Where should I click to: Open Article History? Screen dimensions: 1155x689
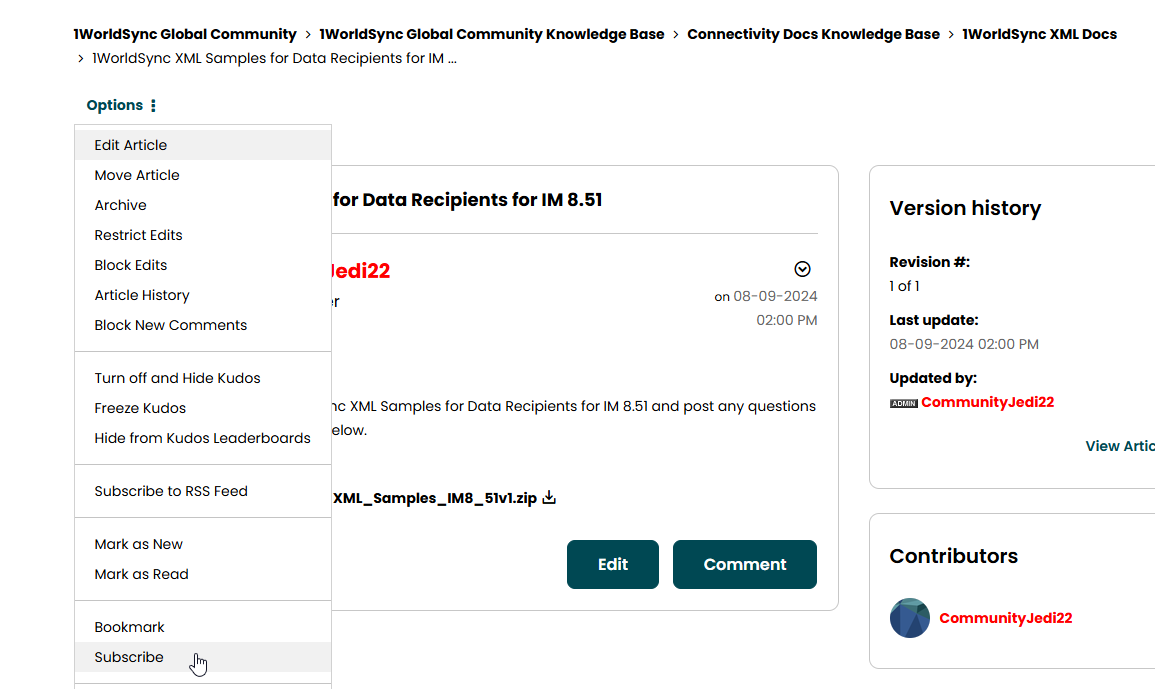(x=141, y=294)
